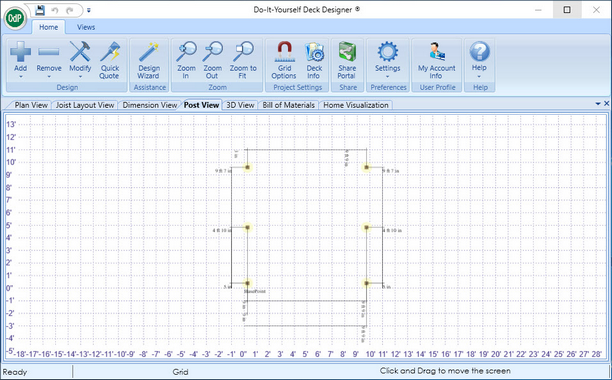
Task: Open the Bill of Materials tab
Action: coord(288,105)
